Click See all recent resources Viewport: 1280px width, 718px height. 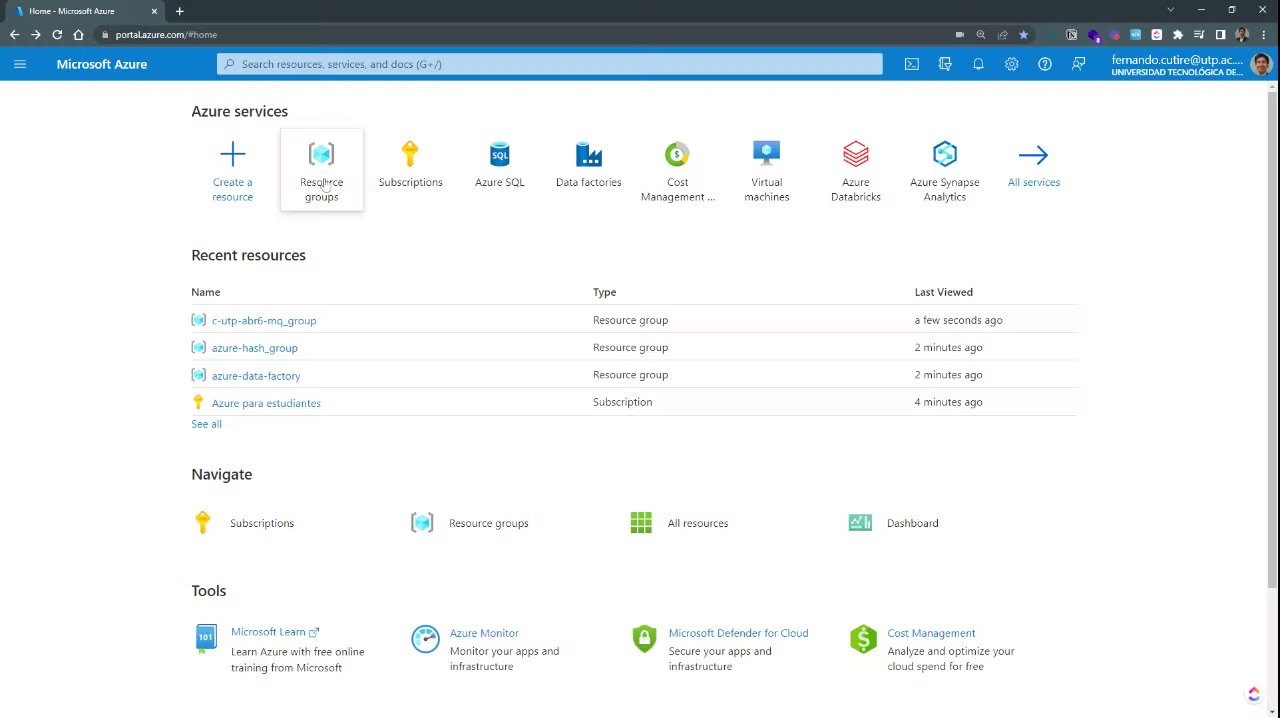pyautogui.click(x=206, y=424)
